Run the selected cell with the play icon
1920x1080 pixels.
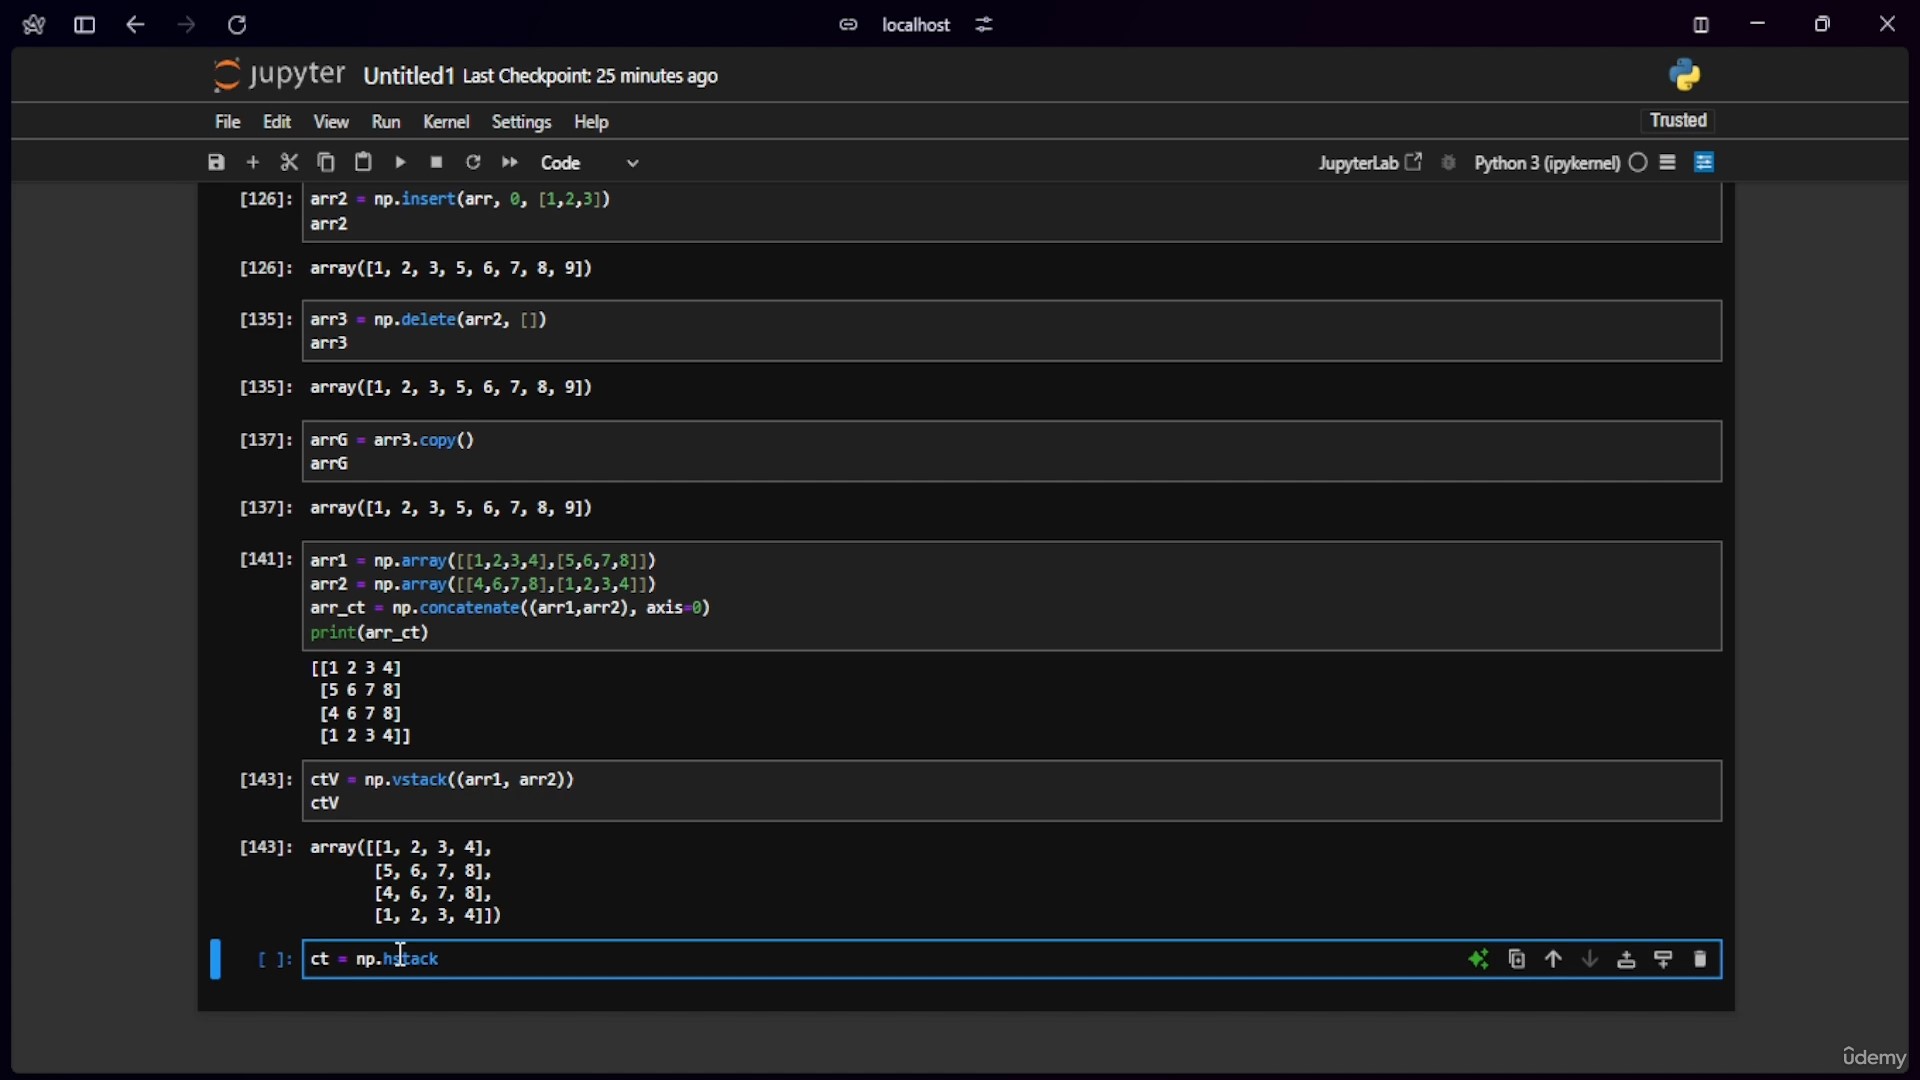pyautogui.click(x=401, y=162)
